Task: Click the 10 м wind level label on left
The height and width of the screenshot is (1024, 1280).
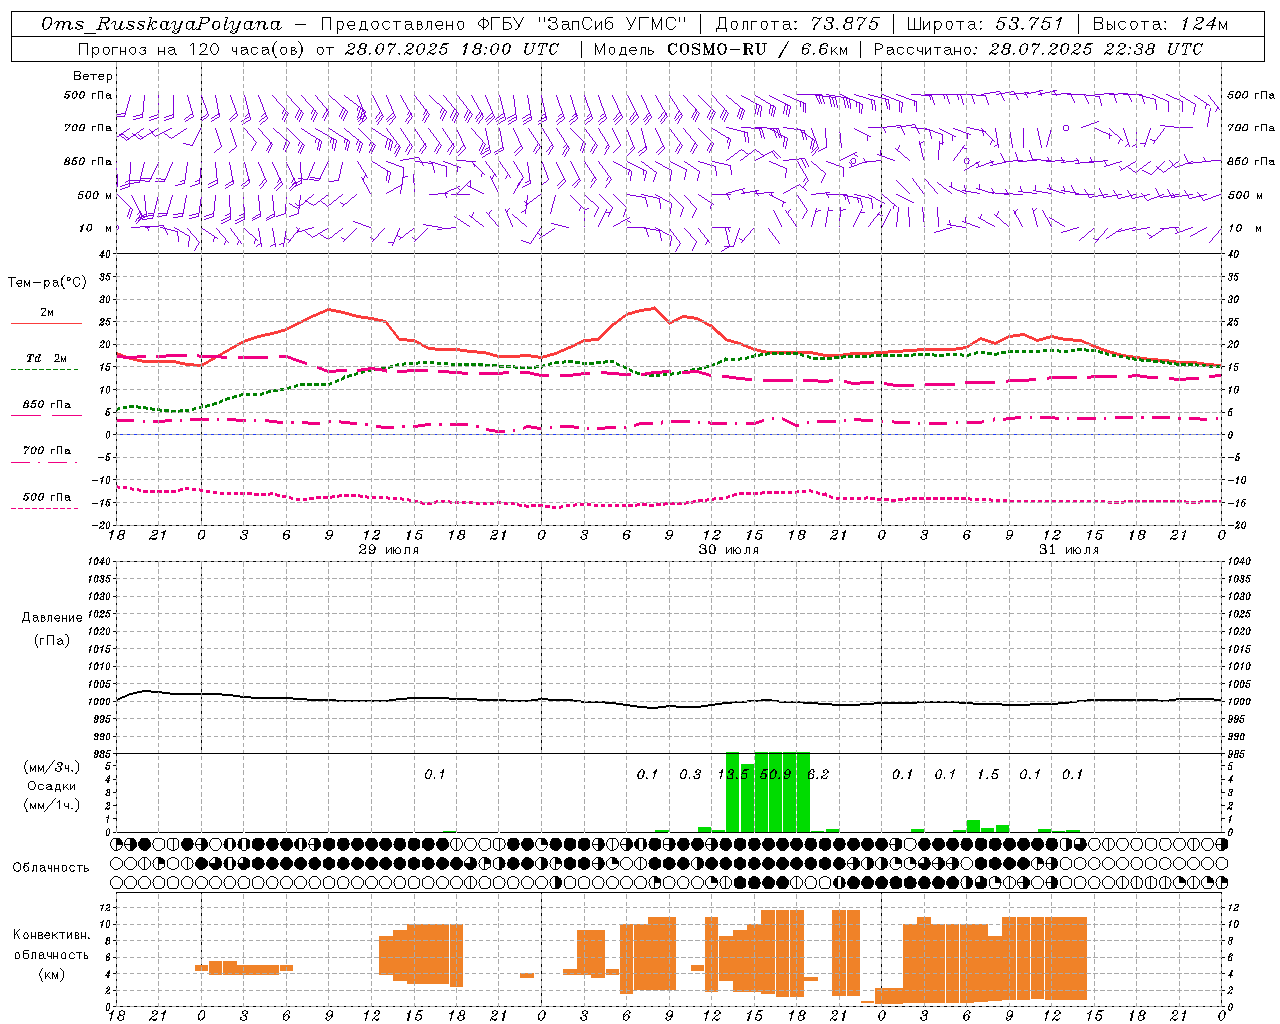Action: pos(96,228)
